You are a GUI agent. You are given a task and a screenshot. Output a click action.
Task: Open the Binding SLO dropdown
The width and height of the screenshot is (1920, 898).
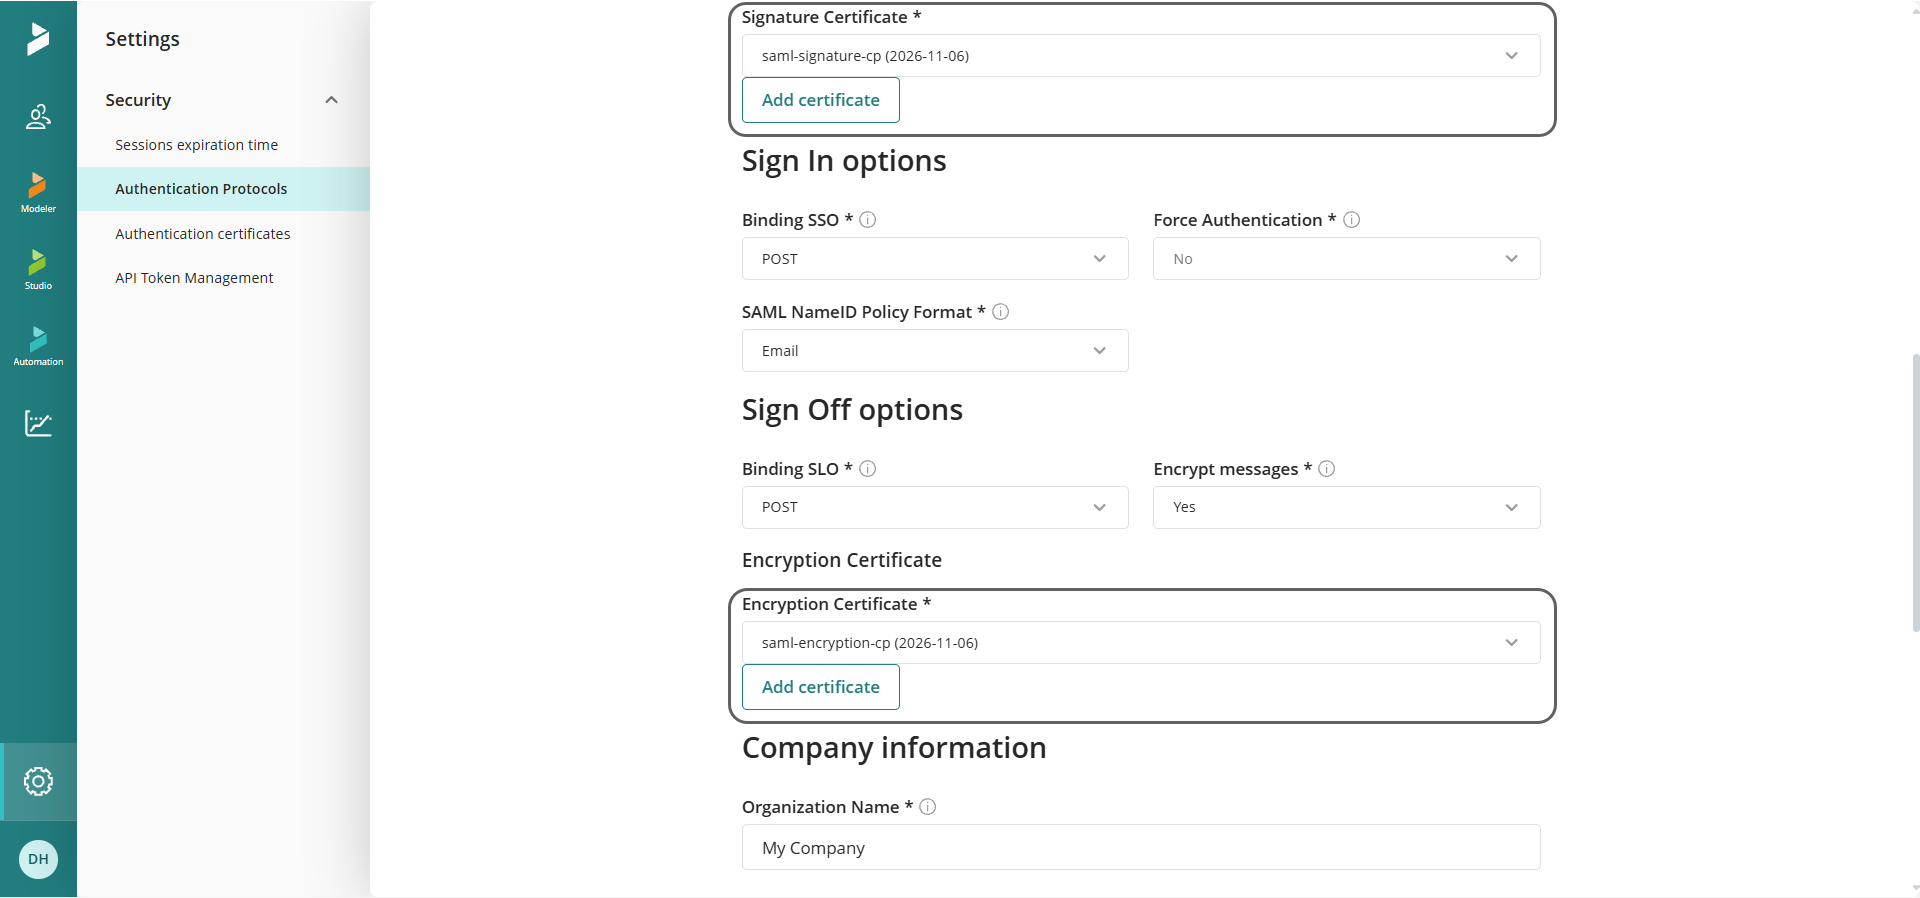click(935, 507)
